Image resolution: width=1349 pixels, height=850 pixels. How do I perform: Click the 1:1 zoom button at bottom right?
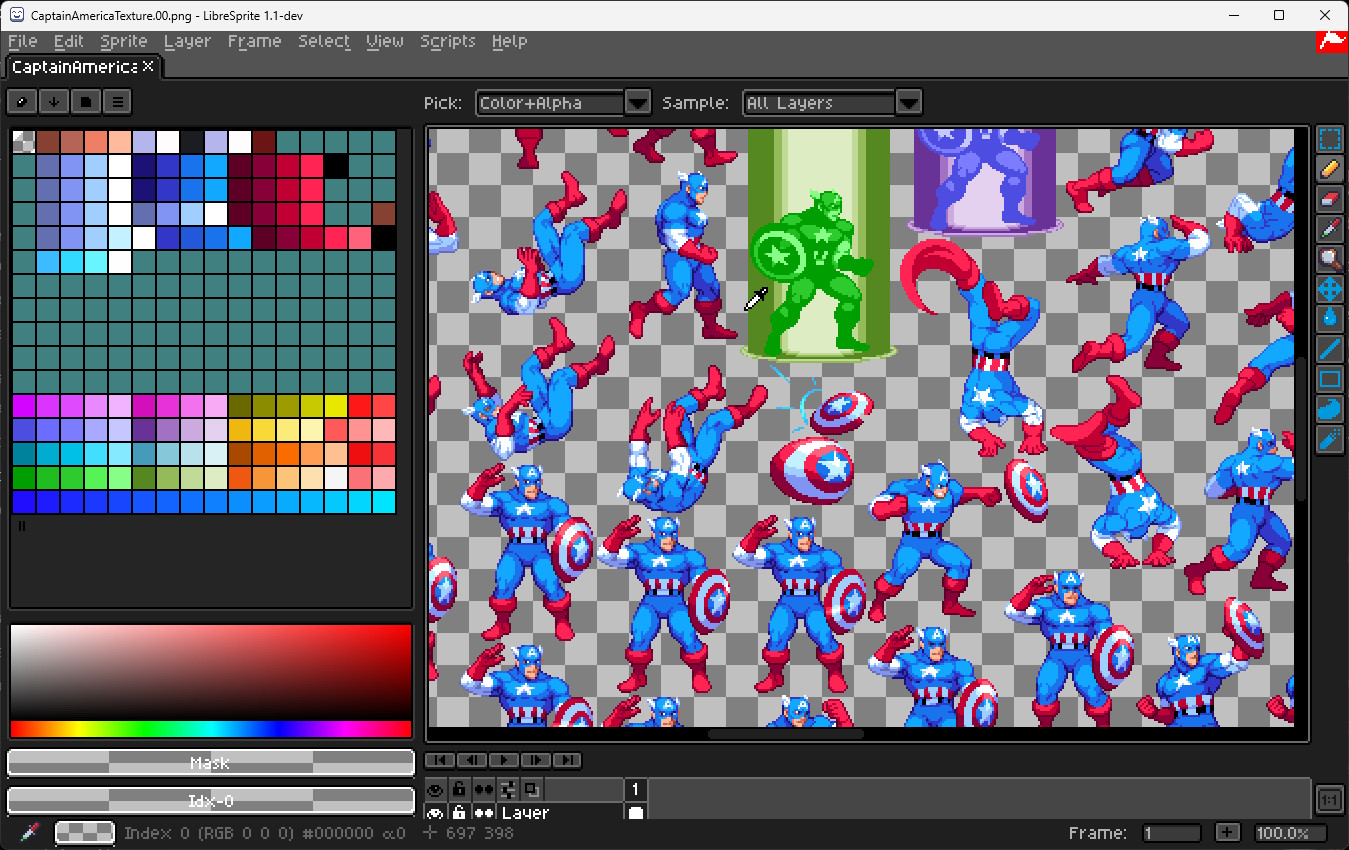pyautogui.click(x=1329, y=800)
